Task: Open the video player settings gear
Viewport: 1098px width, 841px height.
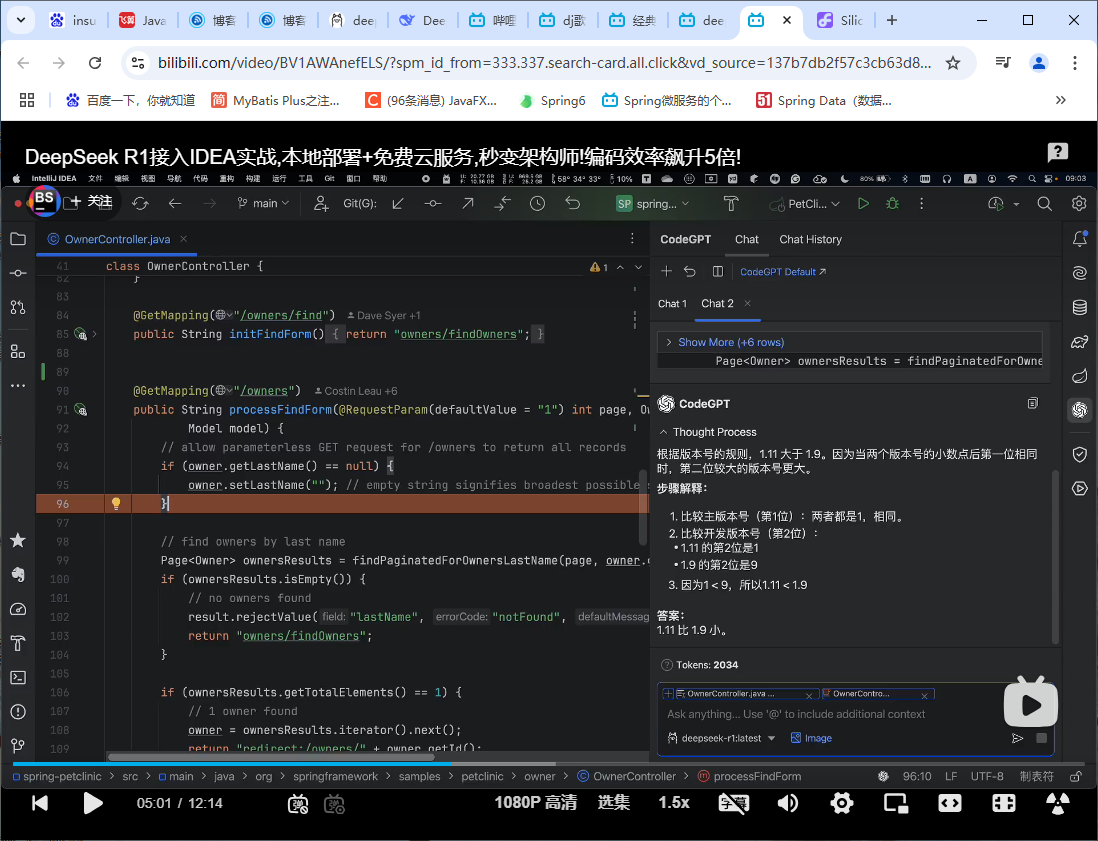Action: click(x=841, y=802)
